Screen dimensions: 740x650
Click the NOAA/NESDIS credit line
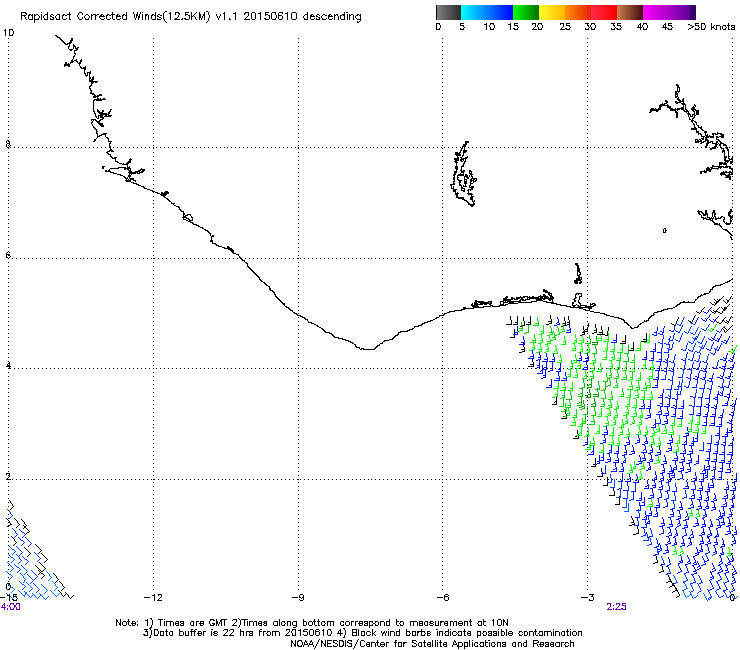click(x=432, y=644)
